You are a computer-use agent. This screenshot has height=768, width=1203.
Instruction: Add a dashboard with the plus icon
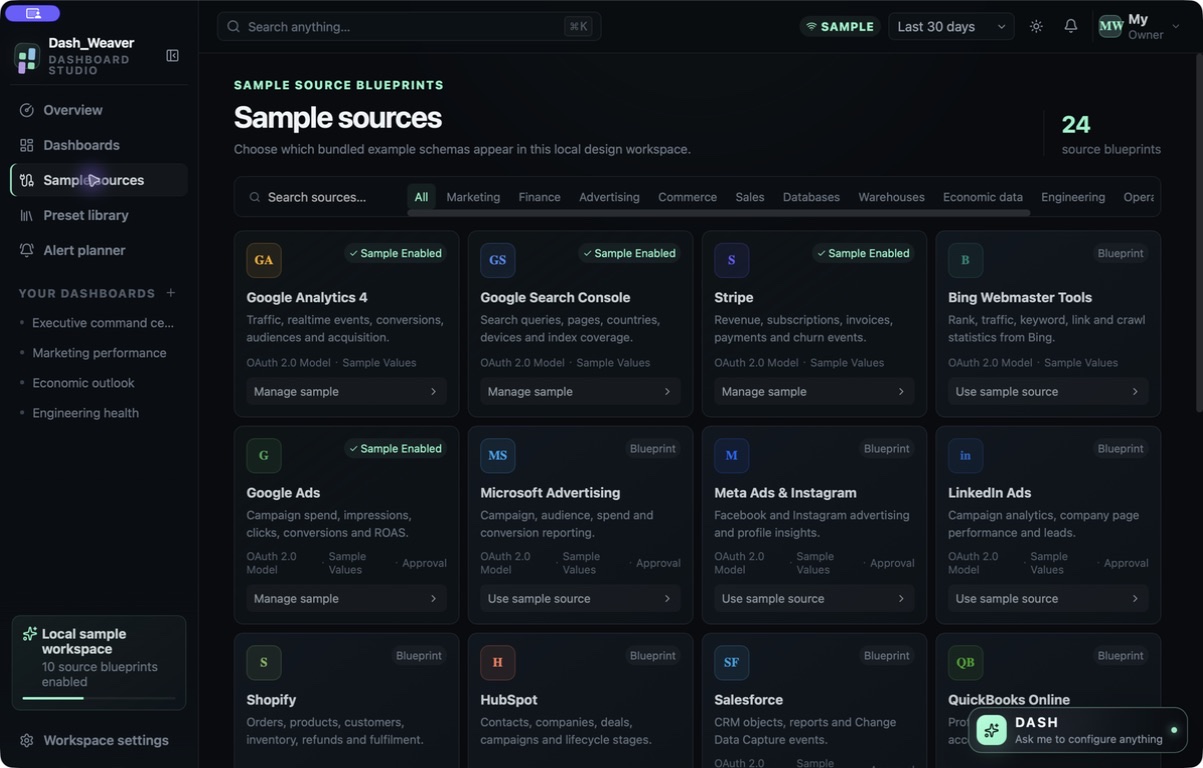click(x=171, y=293)
